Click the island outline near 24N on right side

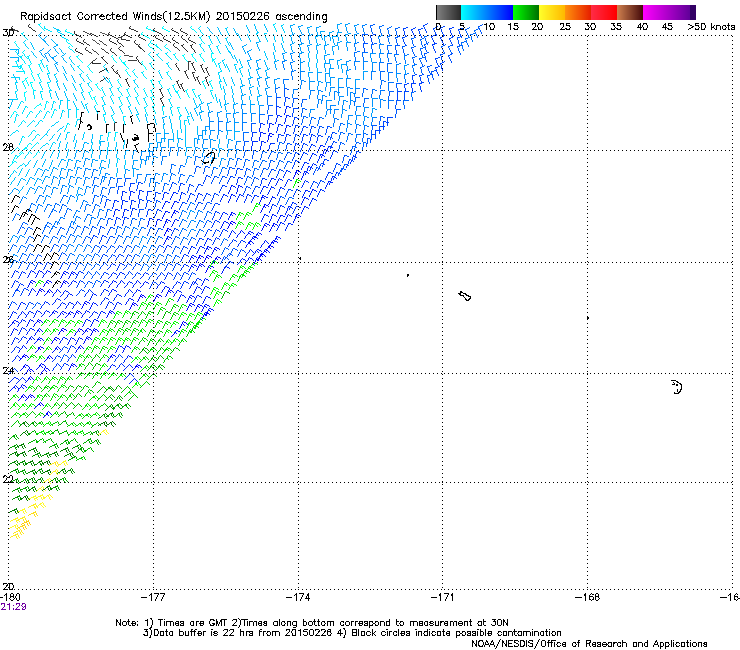(677, 387)
